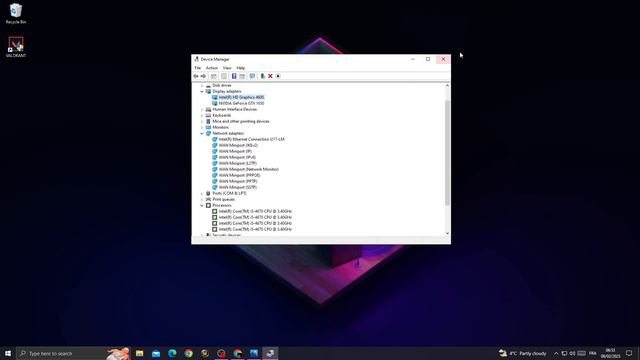640x360 pixels.
Task: Open the Windows Start menu
Action: (8, 353)
